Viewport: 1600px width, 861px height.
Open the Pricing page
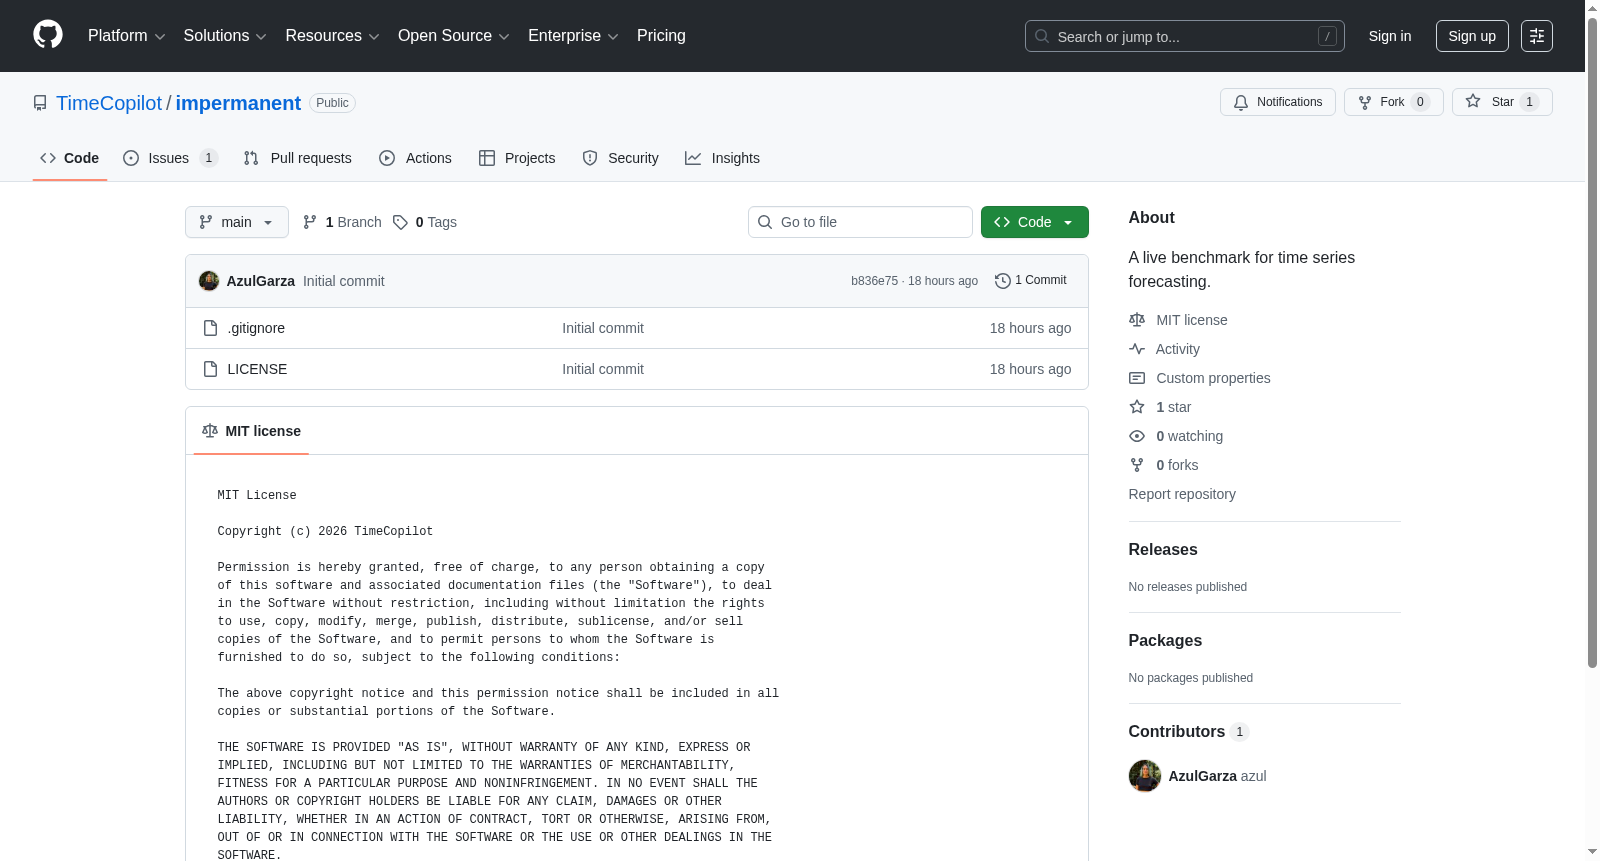coord(661,36)
